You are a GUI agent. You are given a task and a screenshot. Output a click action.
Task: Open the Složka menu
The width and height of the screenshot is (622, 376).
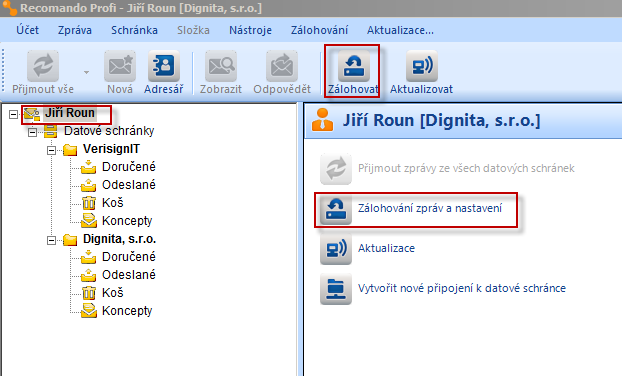pos(193,30)
